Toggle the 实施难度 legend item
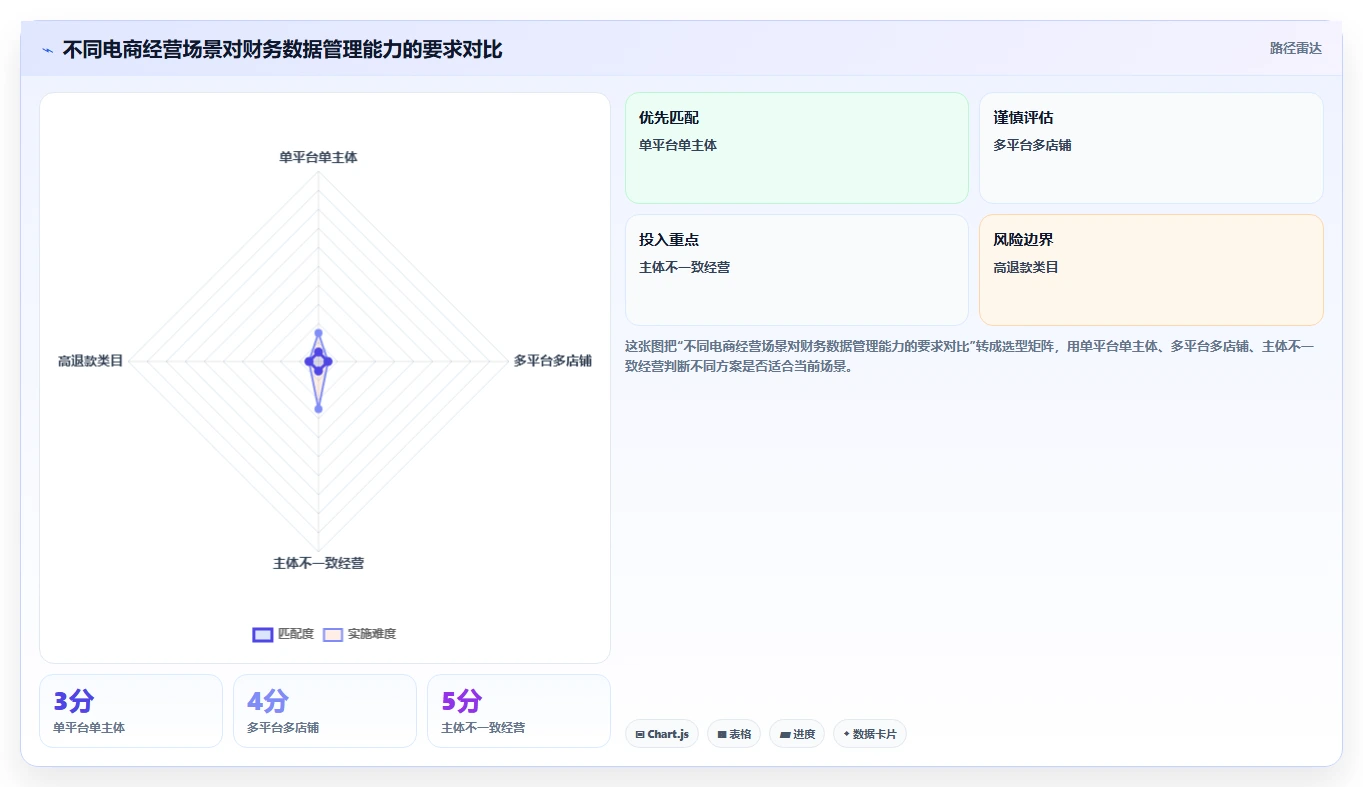1363x787 pixels. [360, 634]
